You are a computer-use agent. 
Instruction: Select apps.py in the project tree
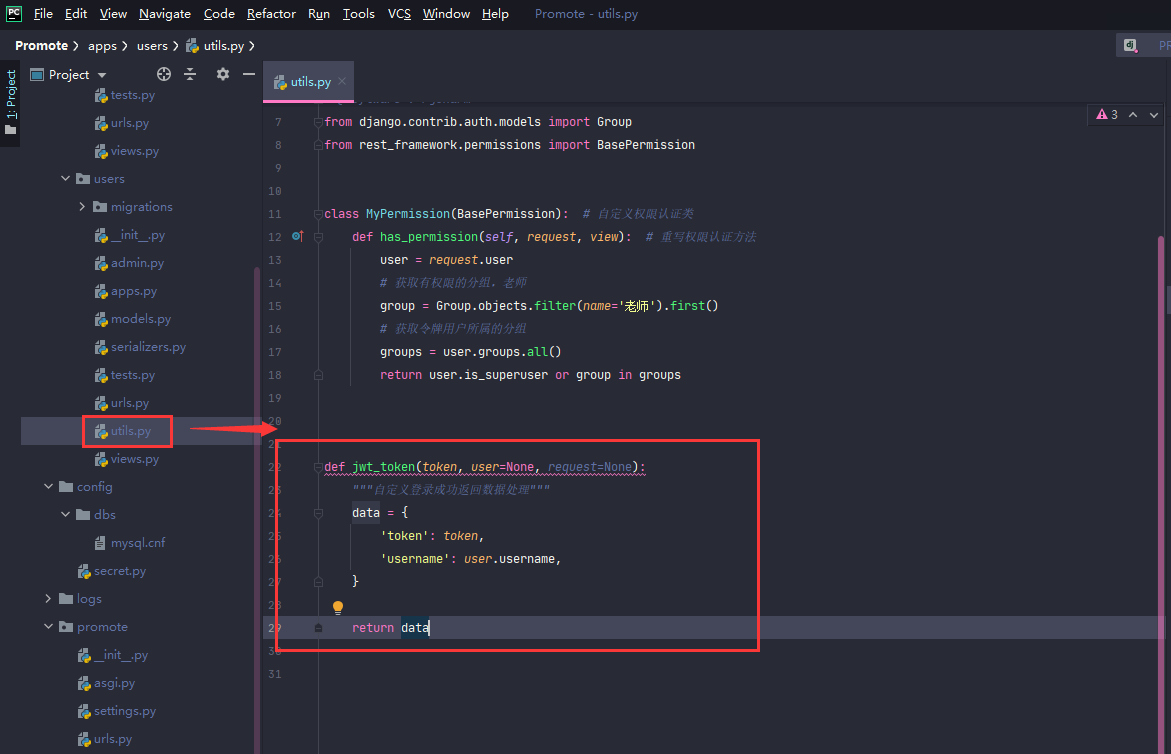[134, 291]
